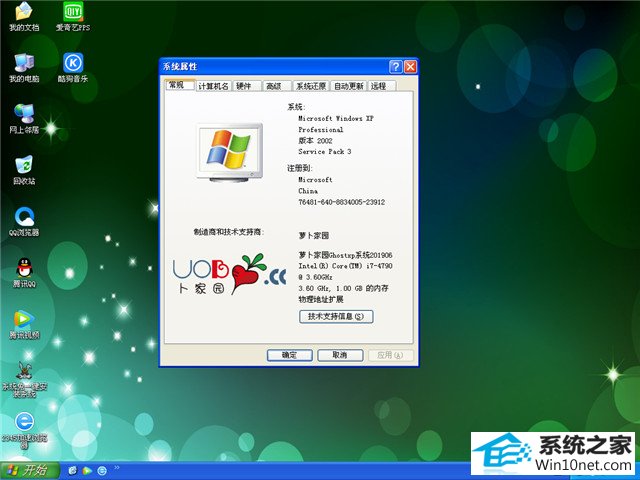Screen dimensions: 640x480
Task: Switch to the 计算机名 tab
Action: (213, 86)
